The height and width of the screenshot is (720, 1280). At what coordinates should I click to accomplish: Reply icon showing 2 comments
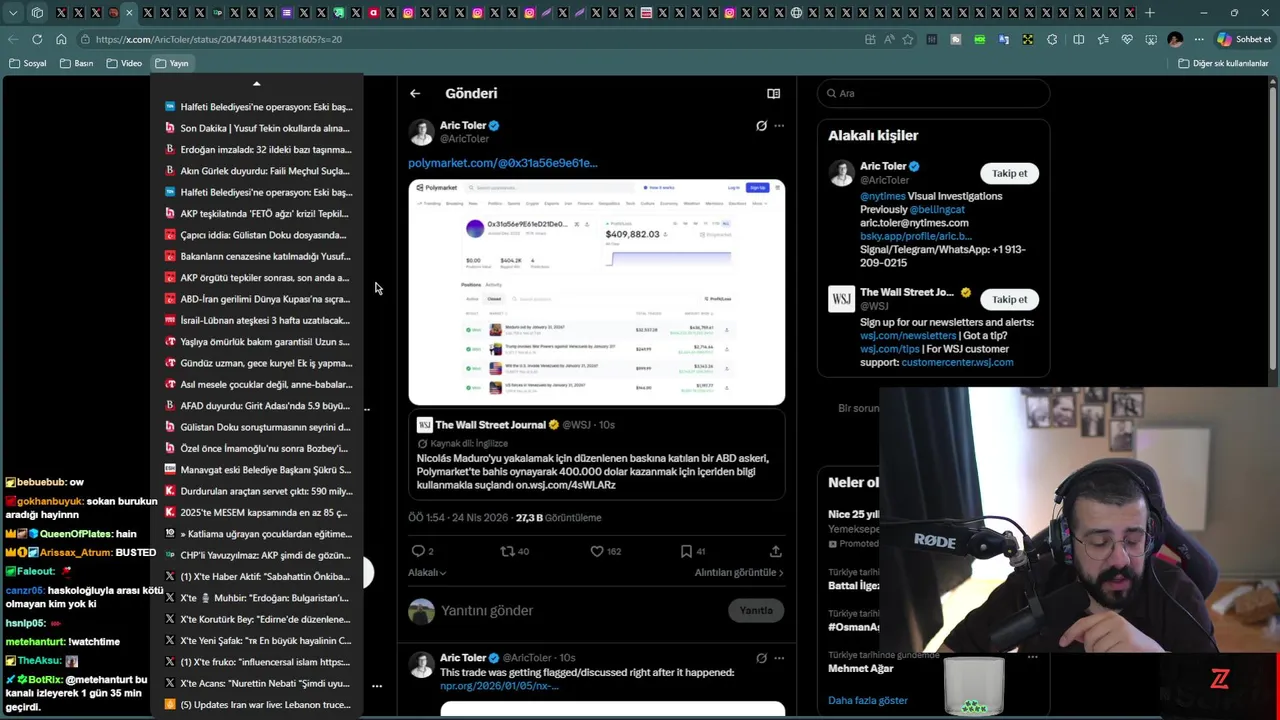(x=418, y=551)
